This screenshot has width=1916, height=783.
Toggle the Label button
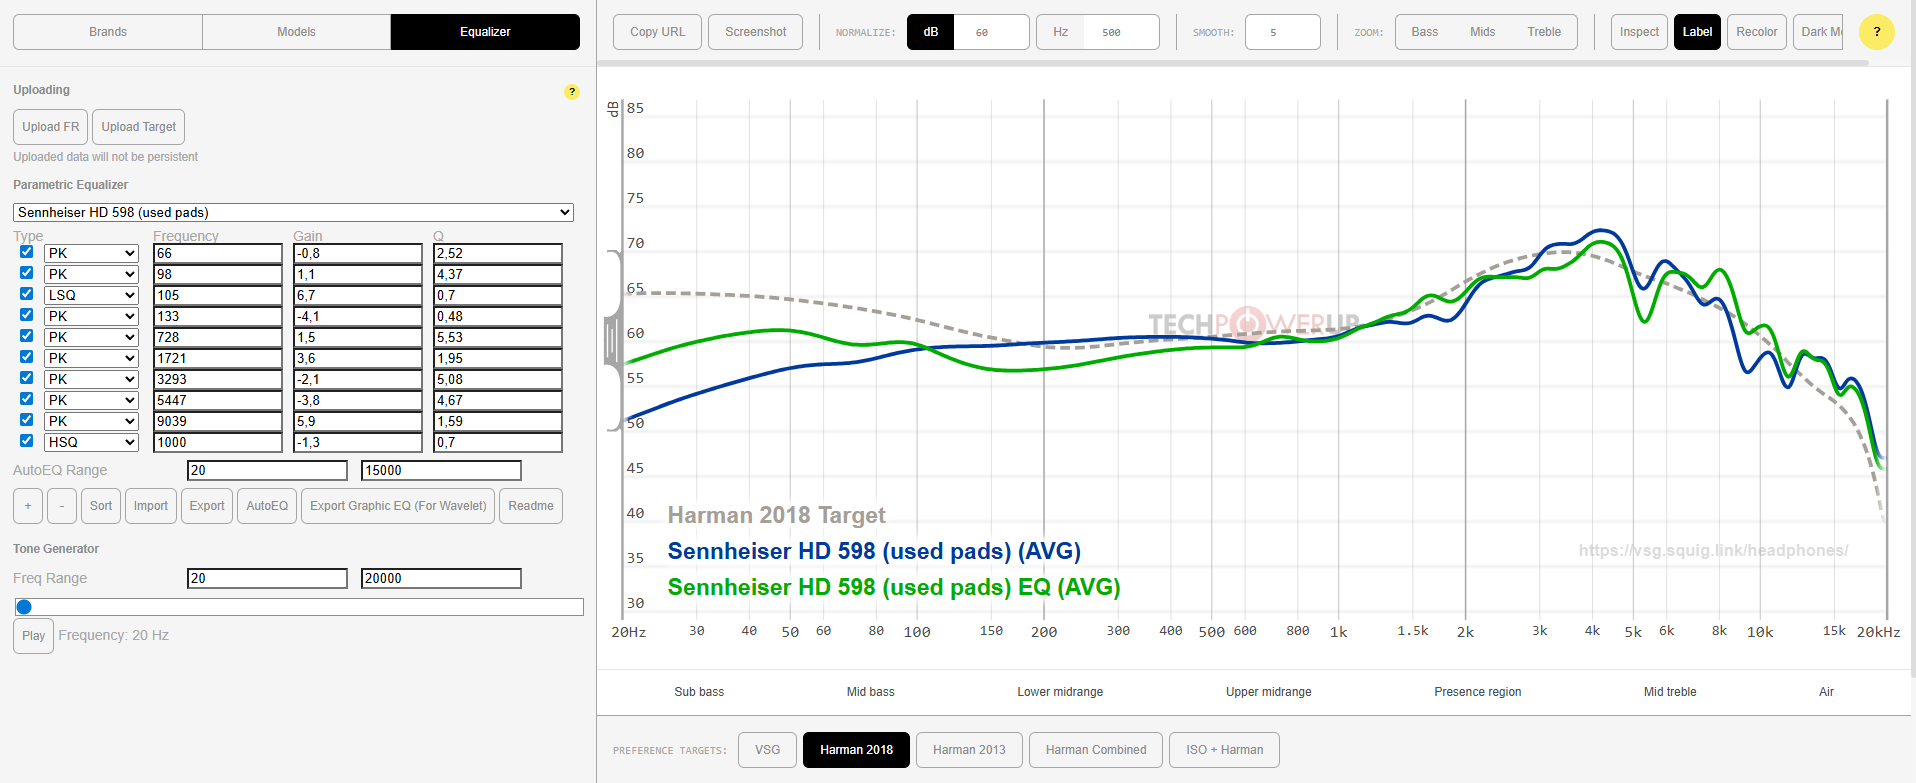click(1697, 32)
